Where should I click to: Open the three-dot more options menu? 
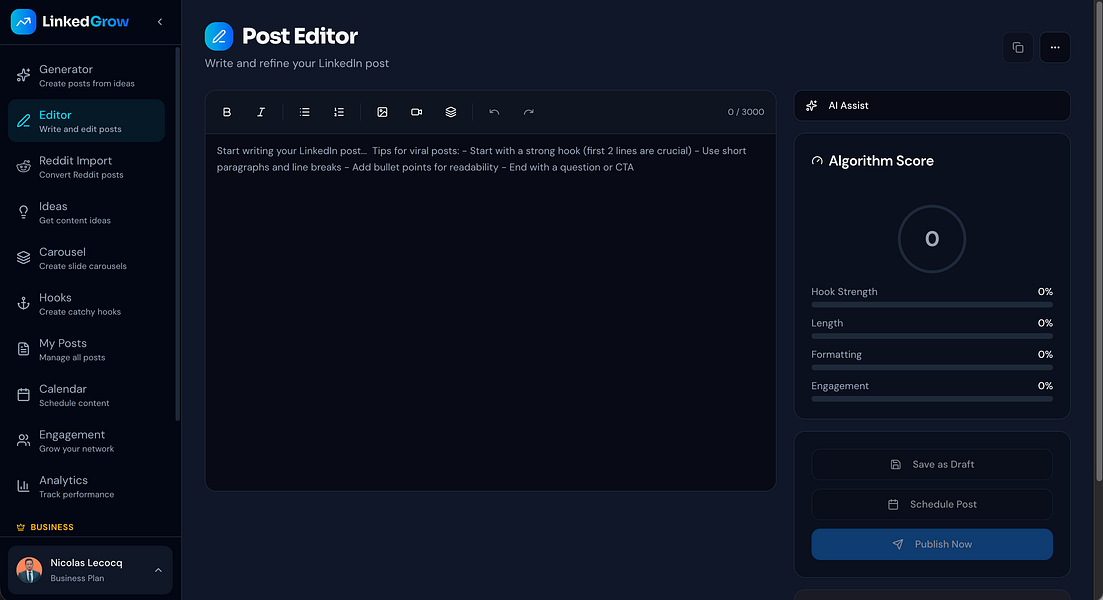click(x=1055, y=47)
